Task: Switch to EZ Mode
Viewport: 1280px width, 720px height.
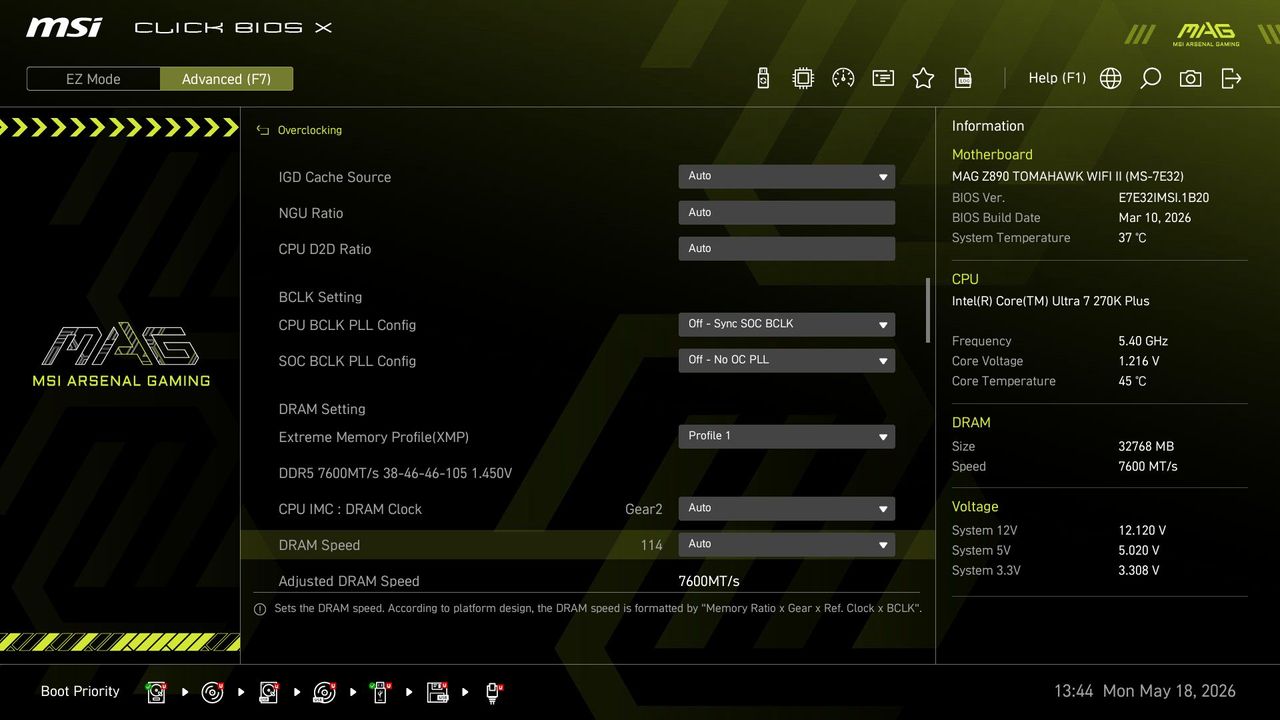Action: pos(93,79)
